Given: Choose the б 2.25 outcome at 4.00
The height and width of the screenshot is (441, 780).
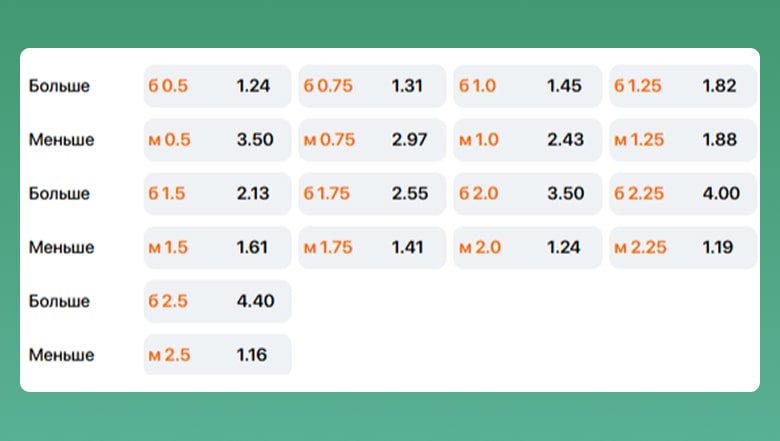Looking at the screenshot, I should click(x=682, y=194).
